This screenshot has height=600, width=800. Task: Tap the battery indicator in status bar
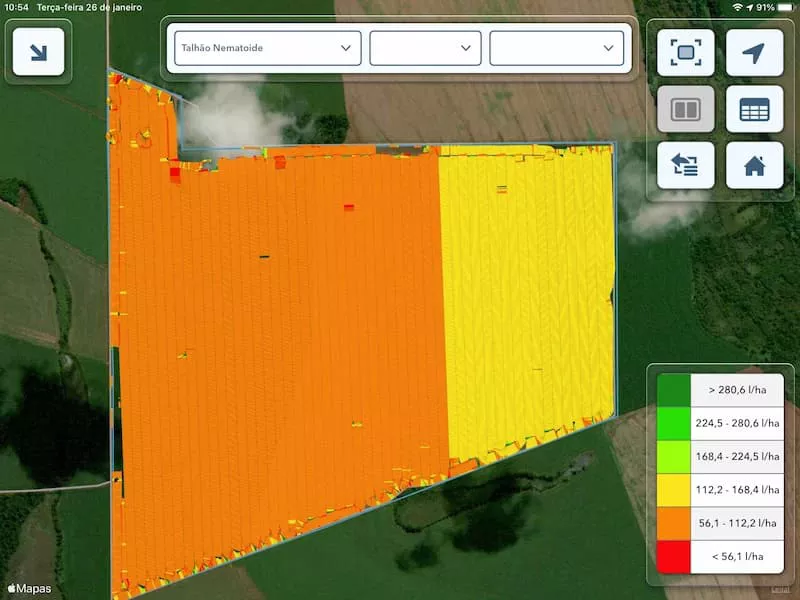[785, 7]
